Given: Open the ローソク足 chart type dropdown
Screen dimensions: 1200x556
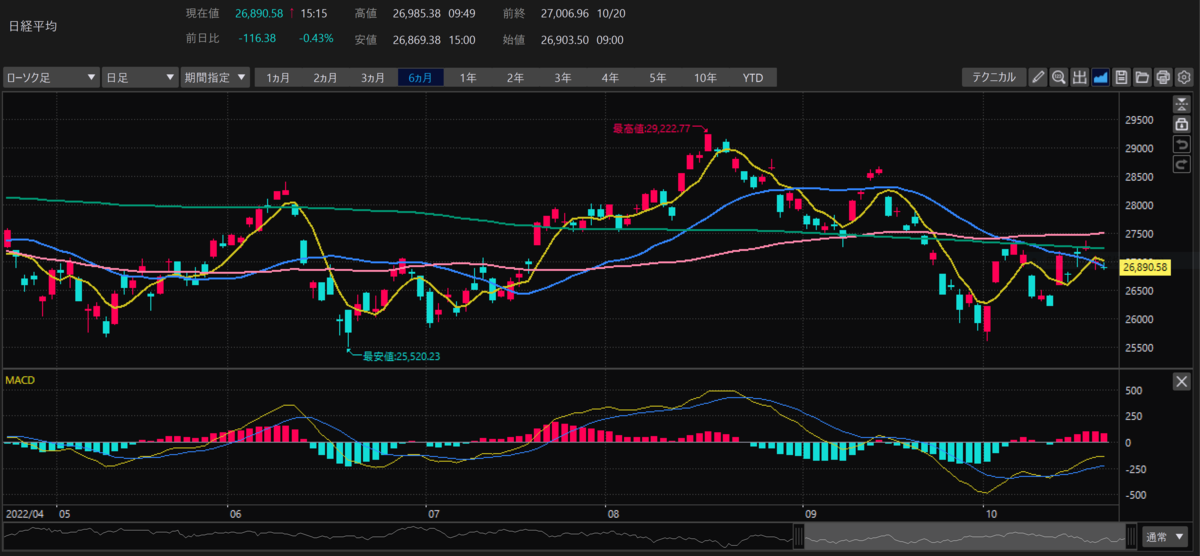Looking at the screenshot, I should coord(51,77).
